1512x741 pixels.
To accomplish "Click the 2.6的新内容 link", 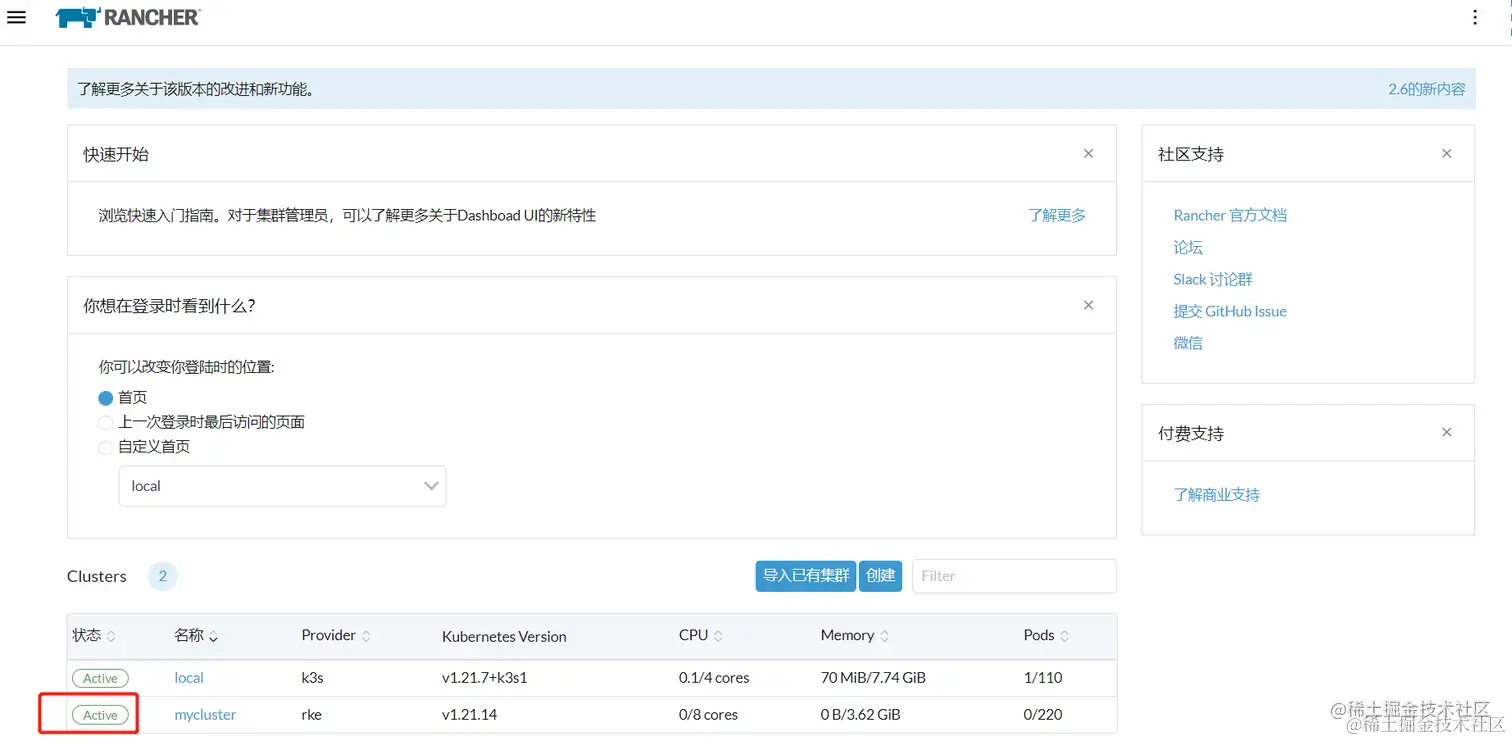I will [1427, 89].
